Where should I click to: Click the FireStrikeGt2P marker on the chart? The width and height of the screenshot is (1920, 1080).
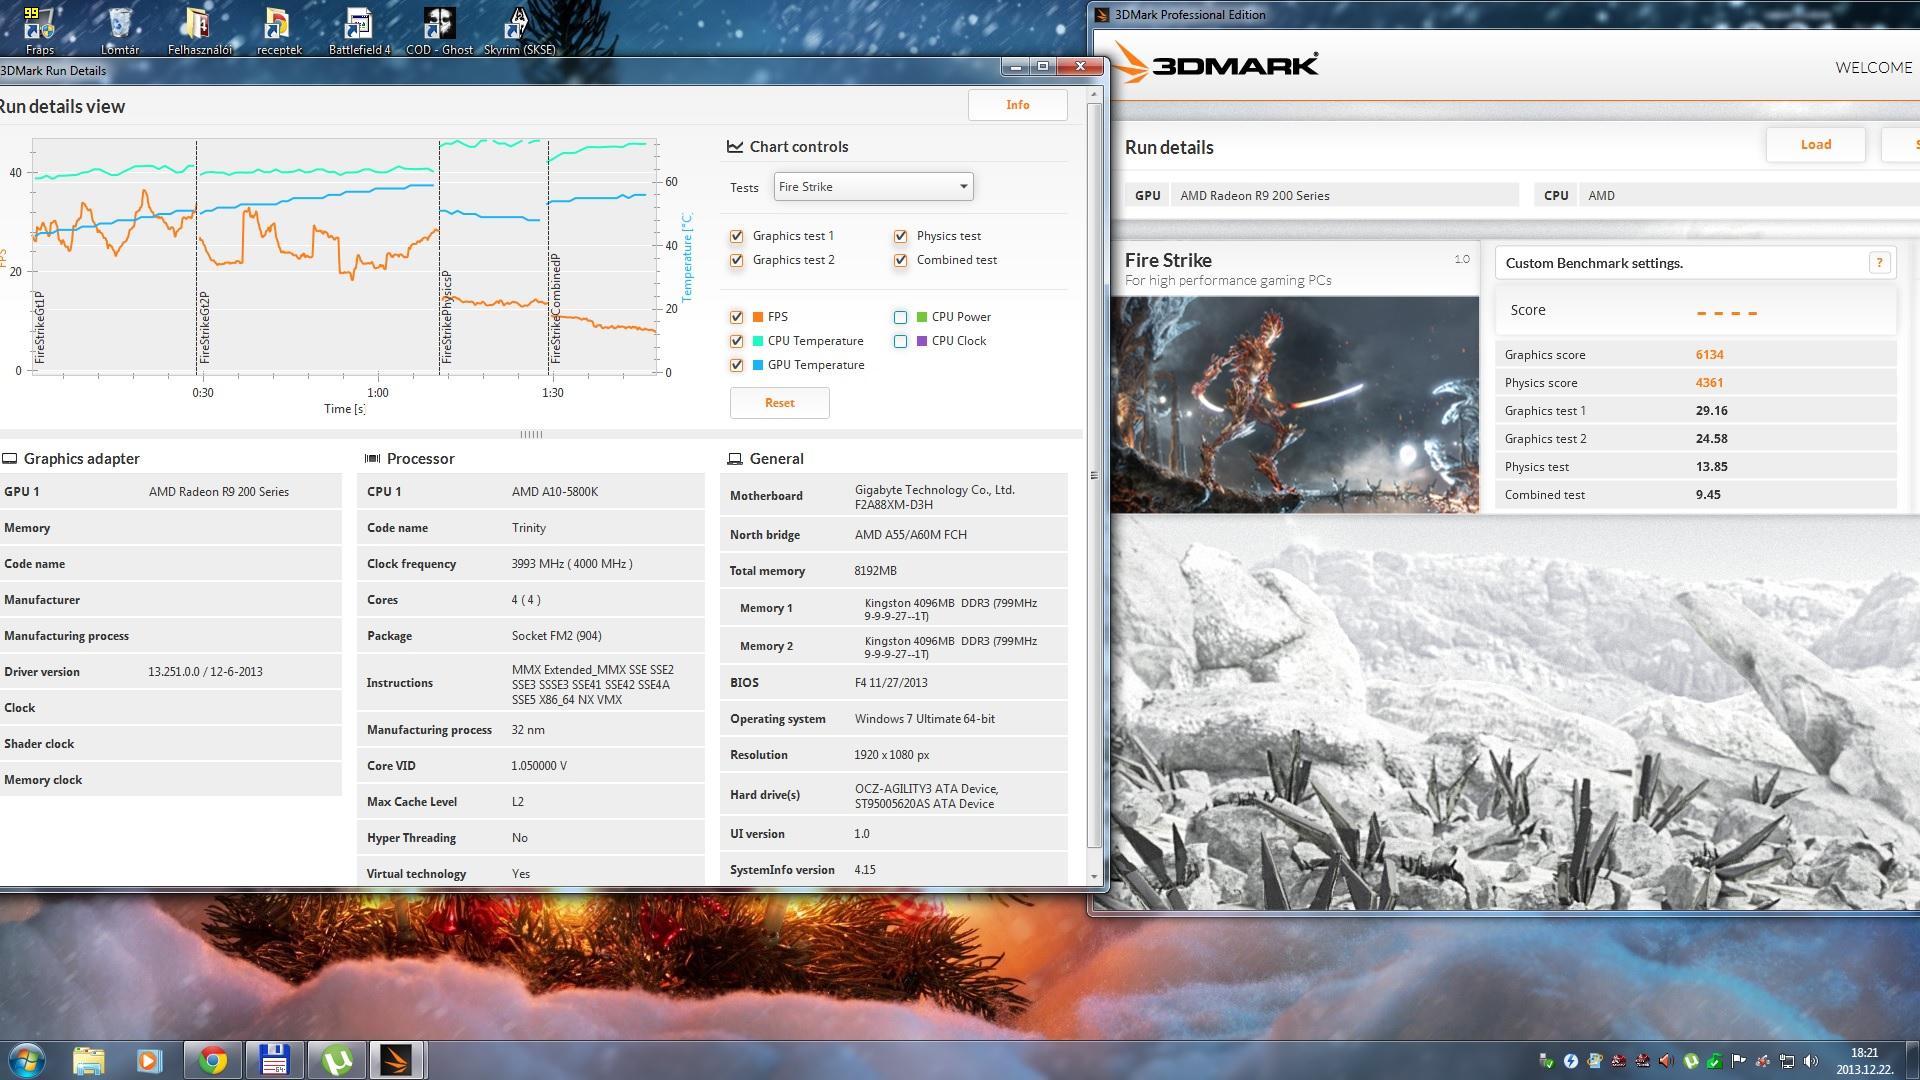click(x=204, y=327)
